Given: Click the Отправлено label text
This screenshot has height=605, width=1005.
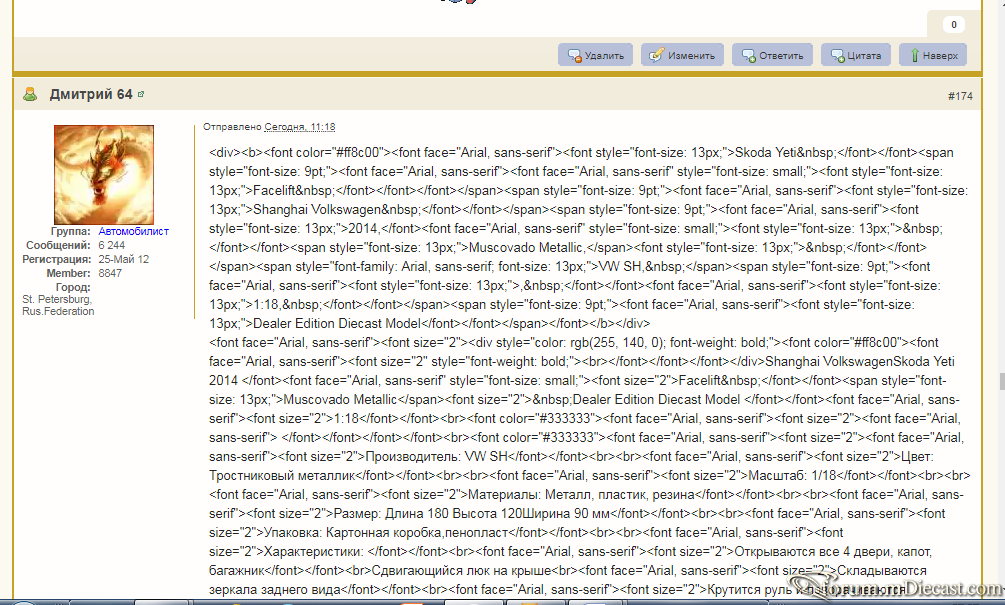Looking at the screenshot, I should 233,127.
